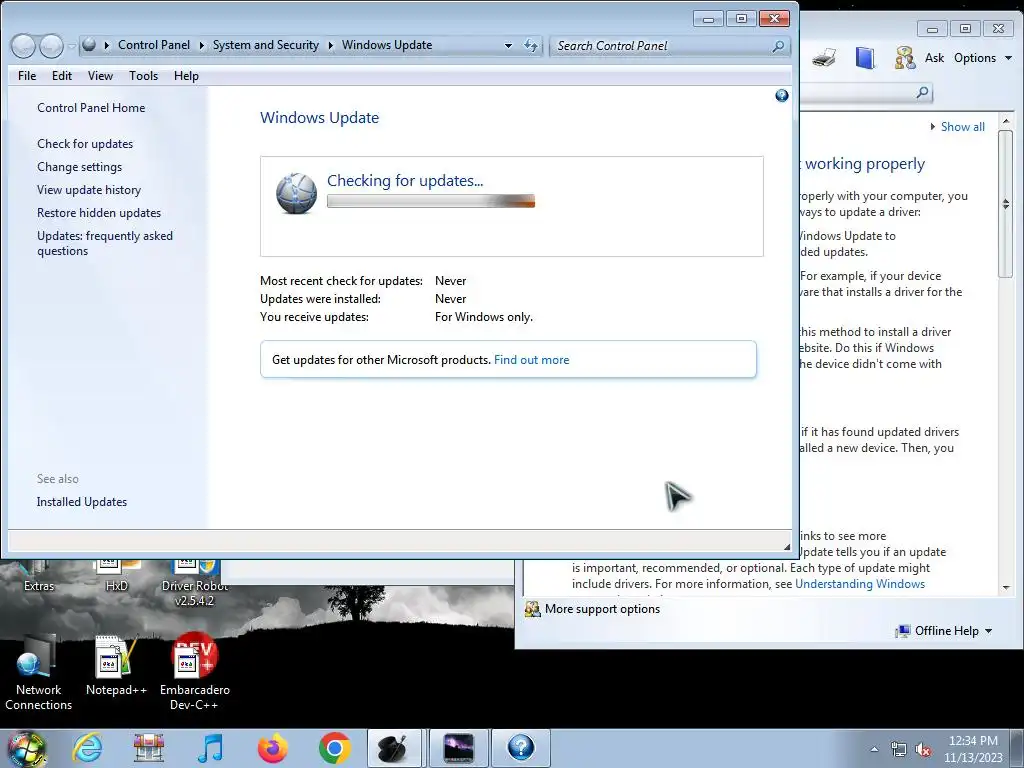Viewport: 1024px width, 768px height.
Task: Switch to Help and Support taskbar button
Action: click(521, 748)
